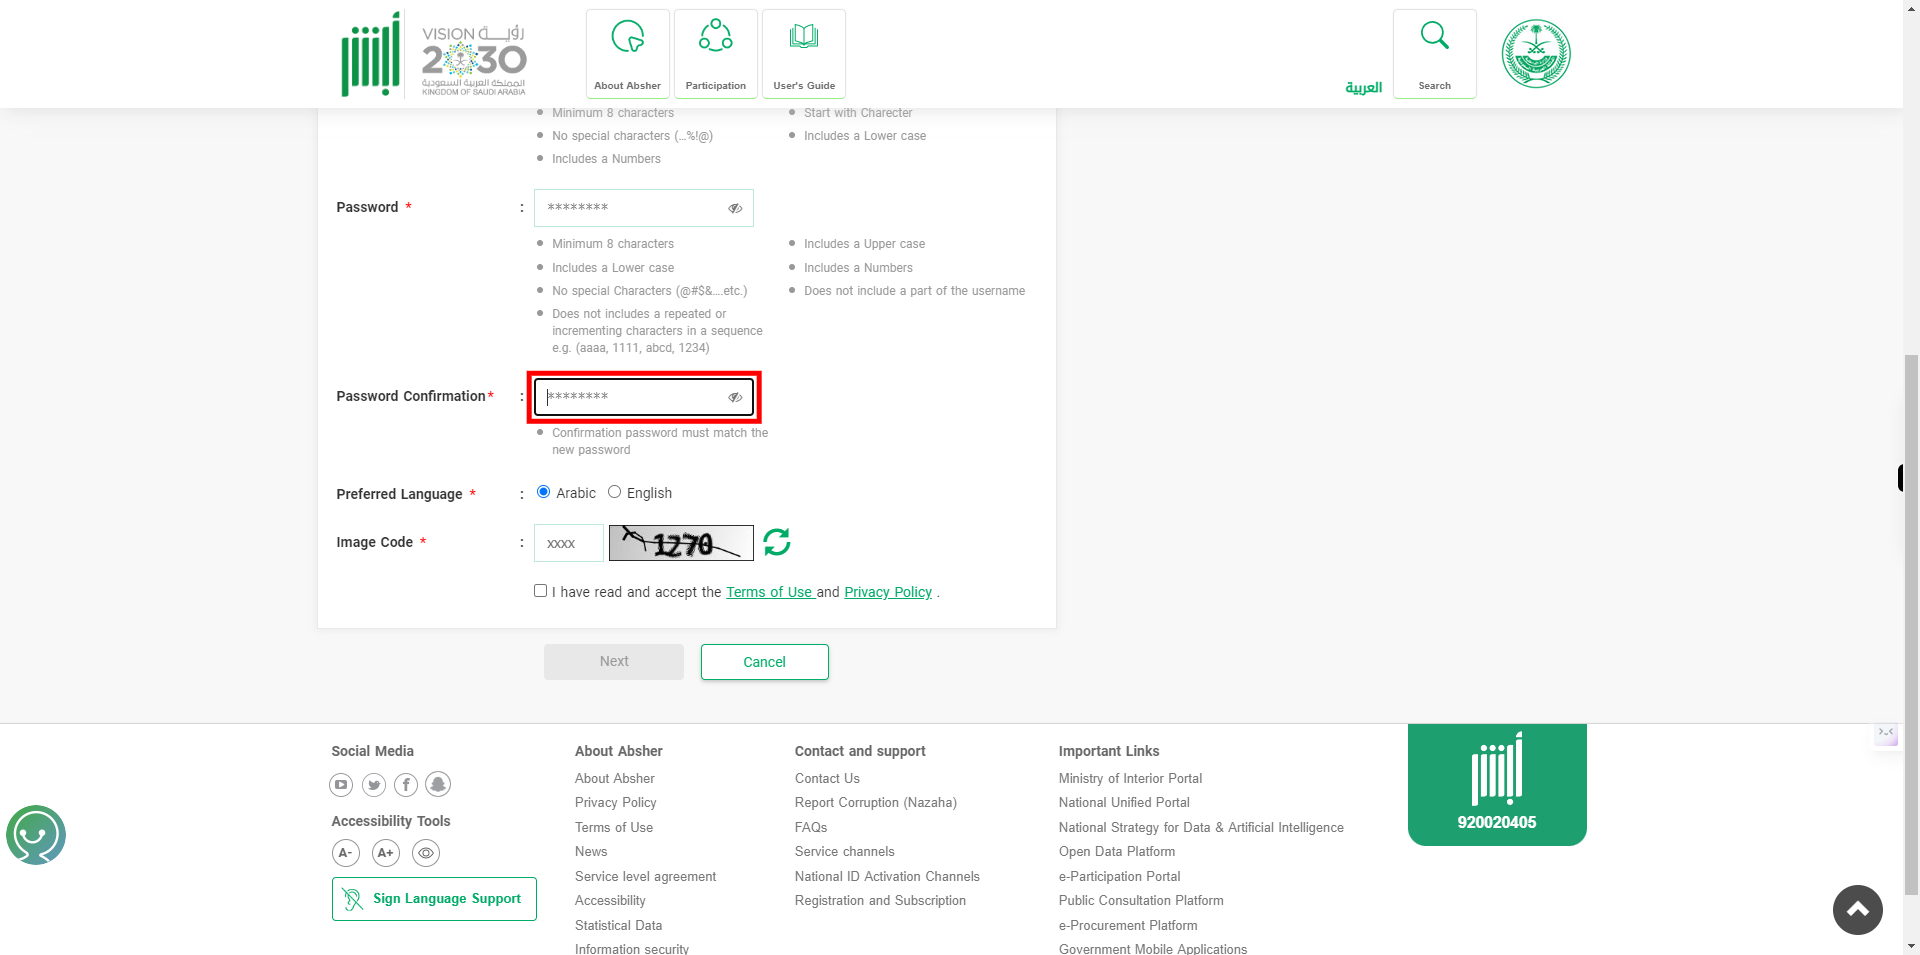Open the News footer link

click(591, 851)
